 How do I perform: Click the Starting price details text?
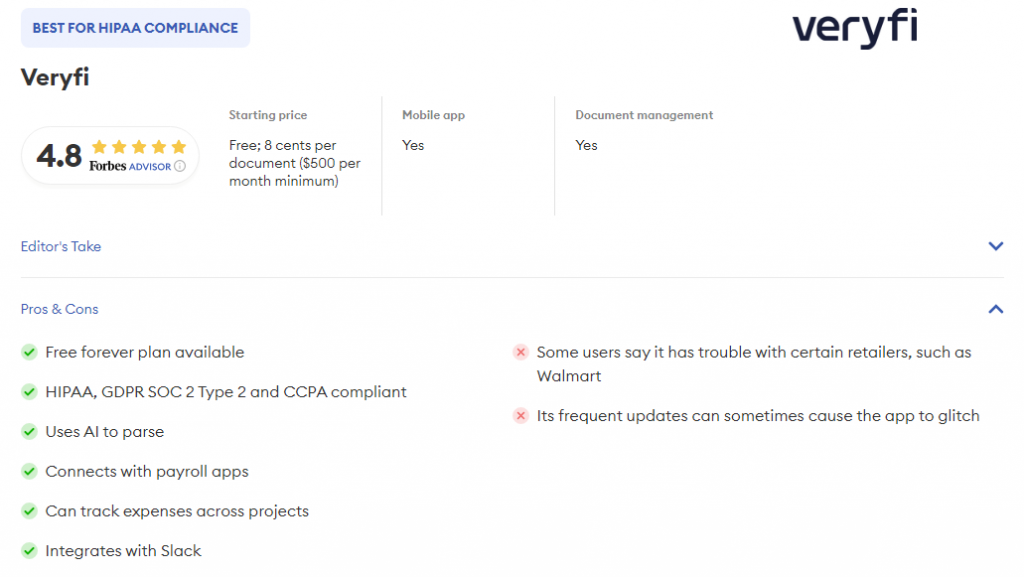click(x=294, y=163)
